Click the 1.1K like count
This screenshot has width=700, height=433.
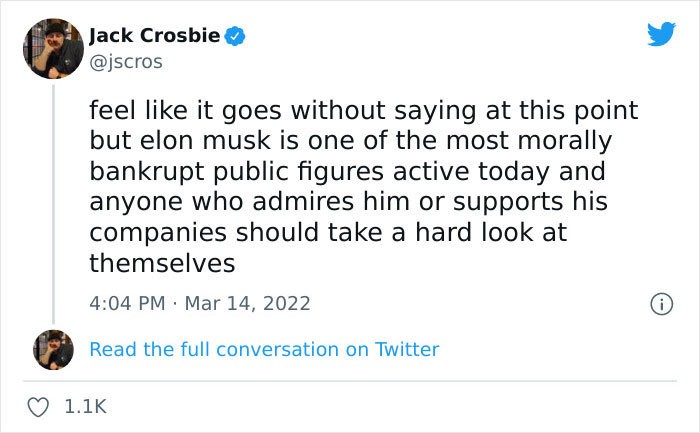coord(83,407)
